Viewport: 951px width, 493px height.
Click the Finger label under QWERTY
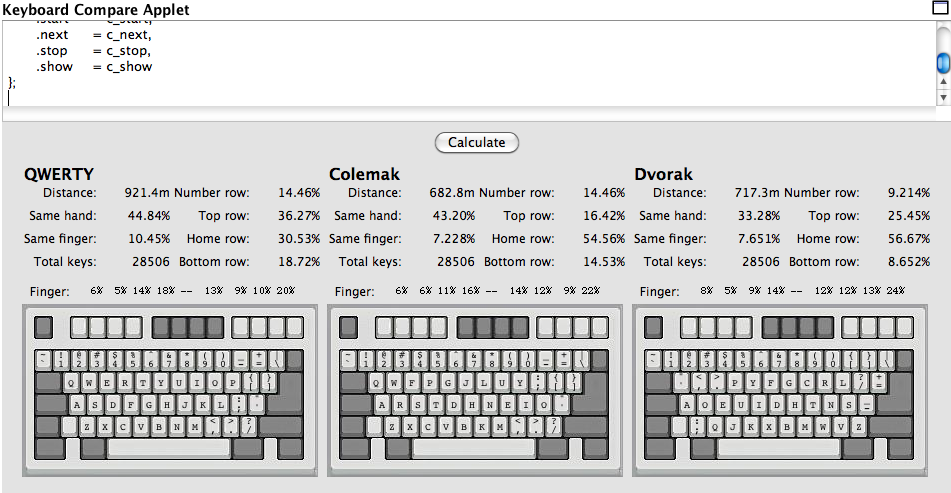[50, 292]
